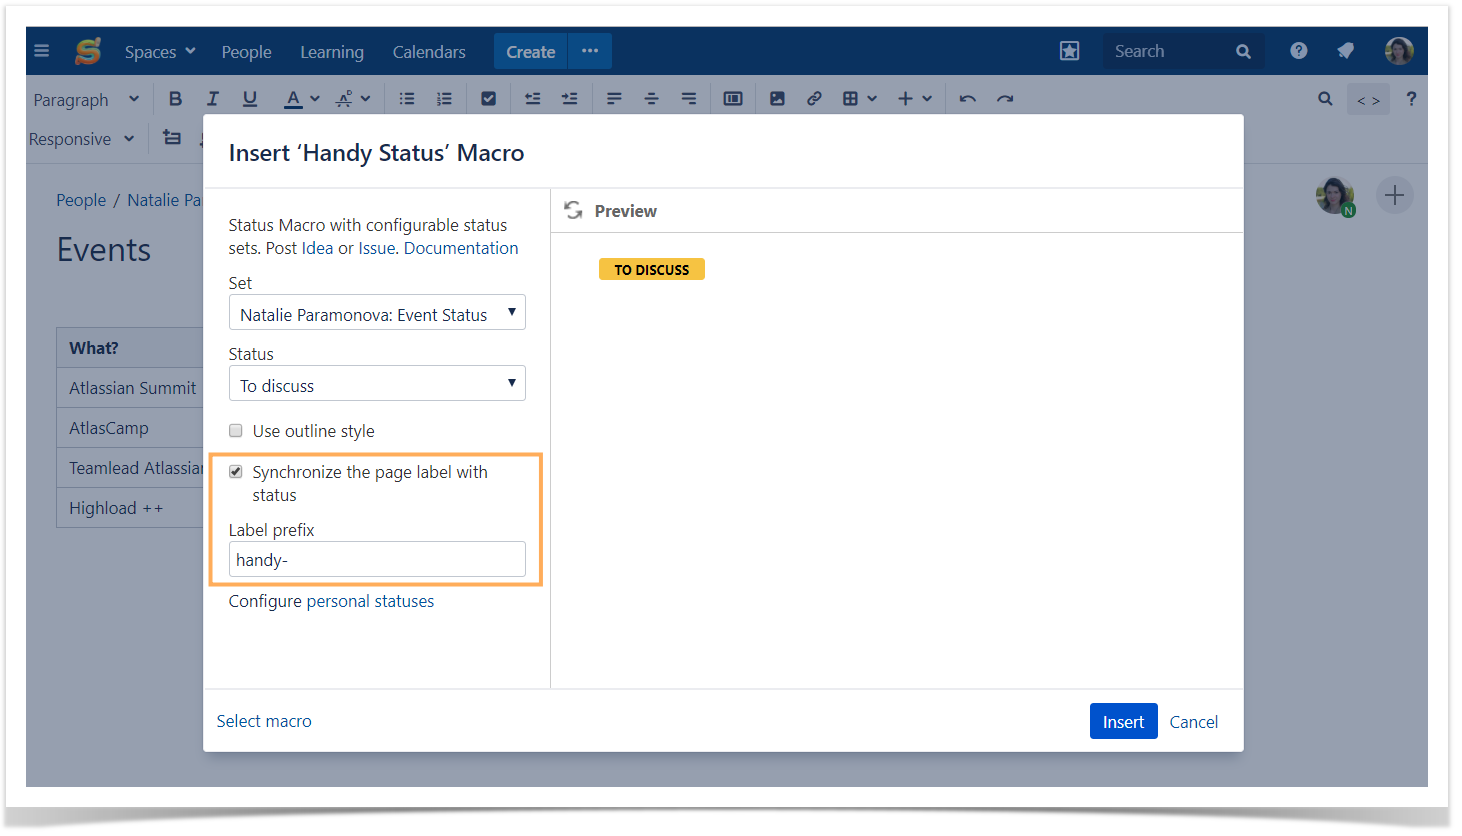1462x836 pixels.
Task: Open the Learning menu item
Action: pyautogui.click(x=332, y=51)
